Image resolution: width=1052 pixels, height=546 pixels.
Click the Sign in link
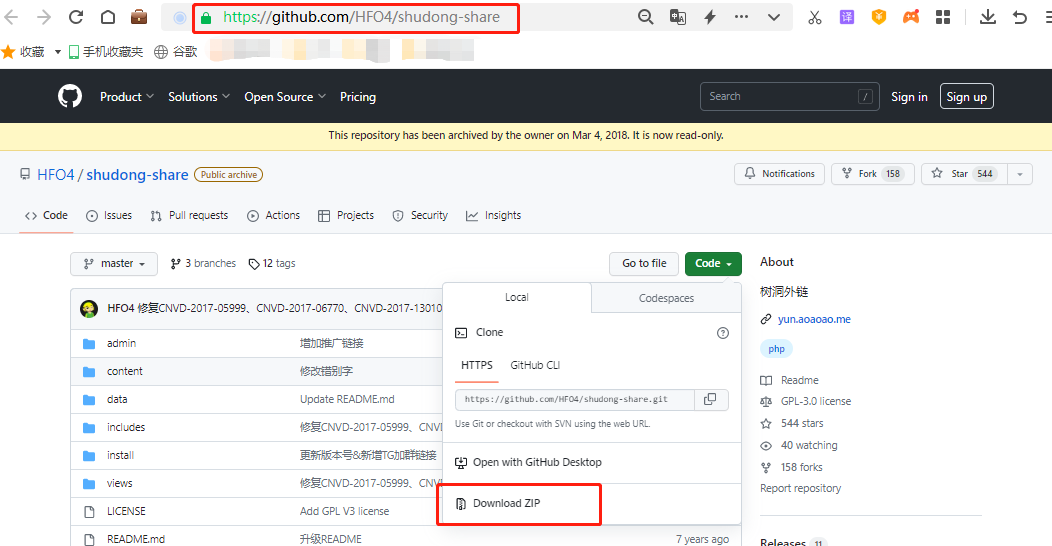909,97
